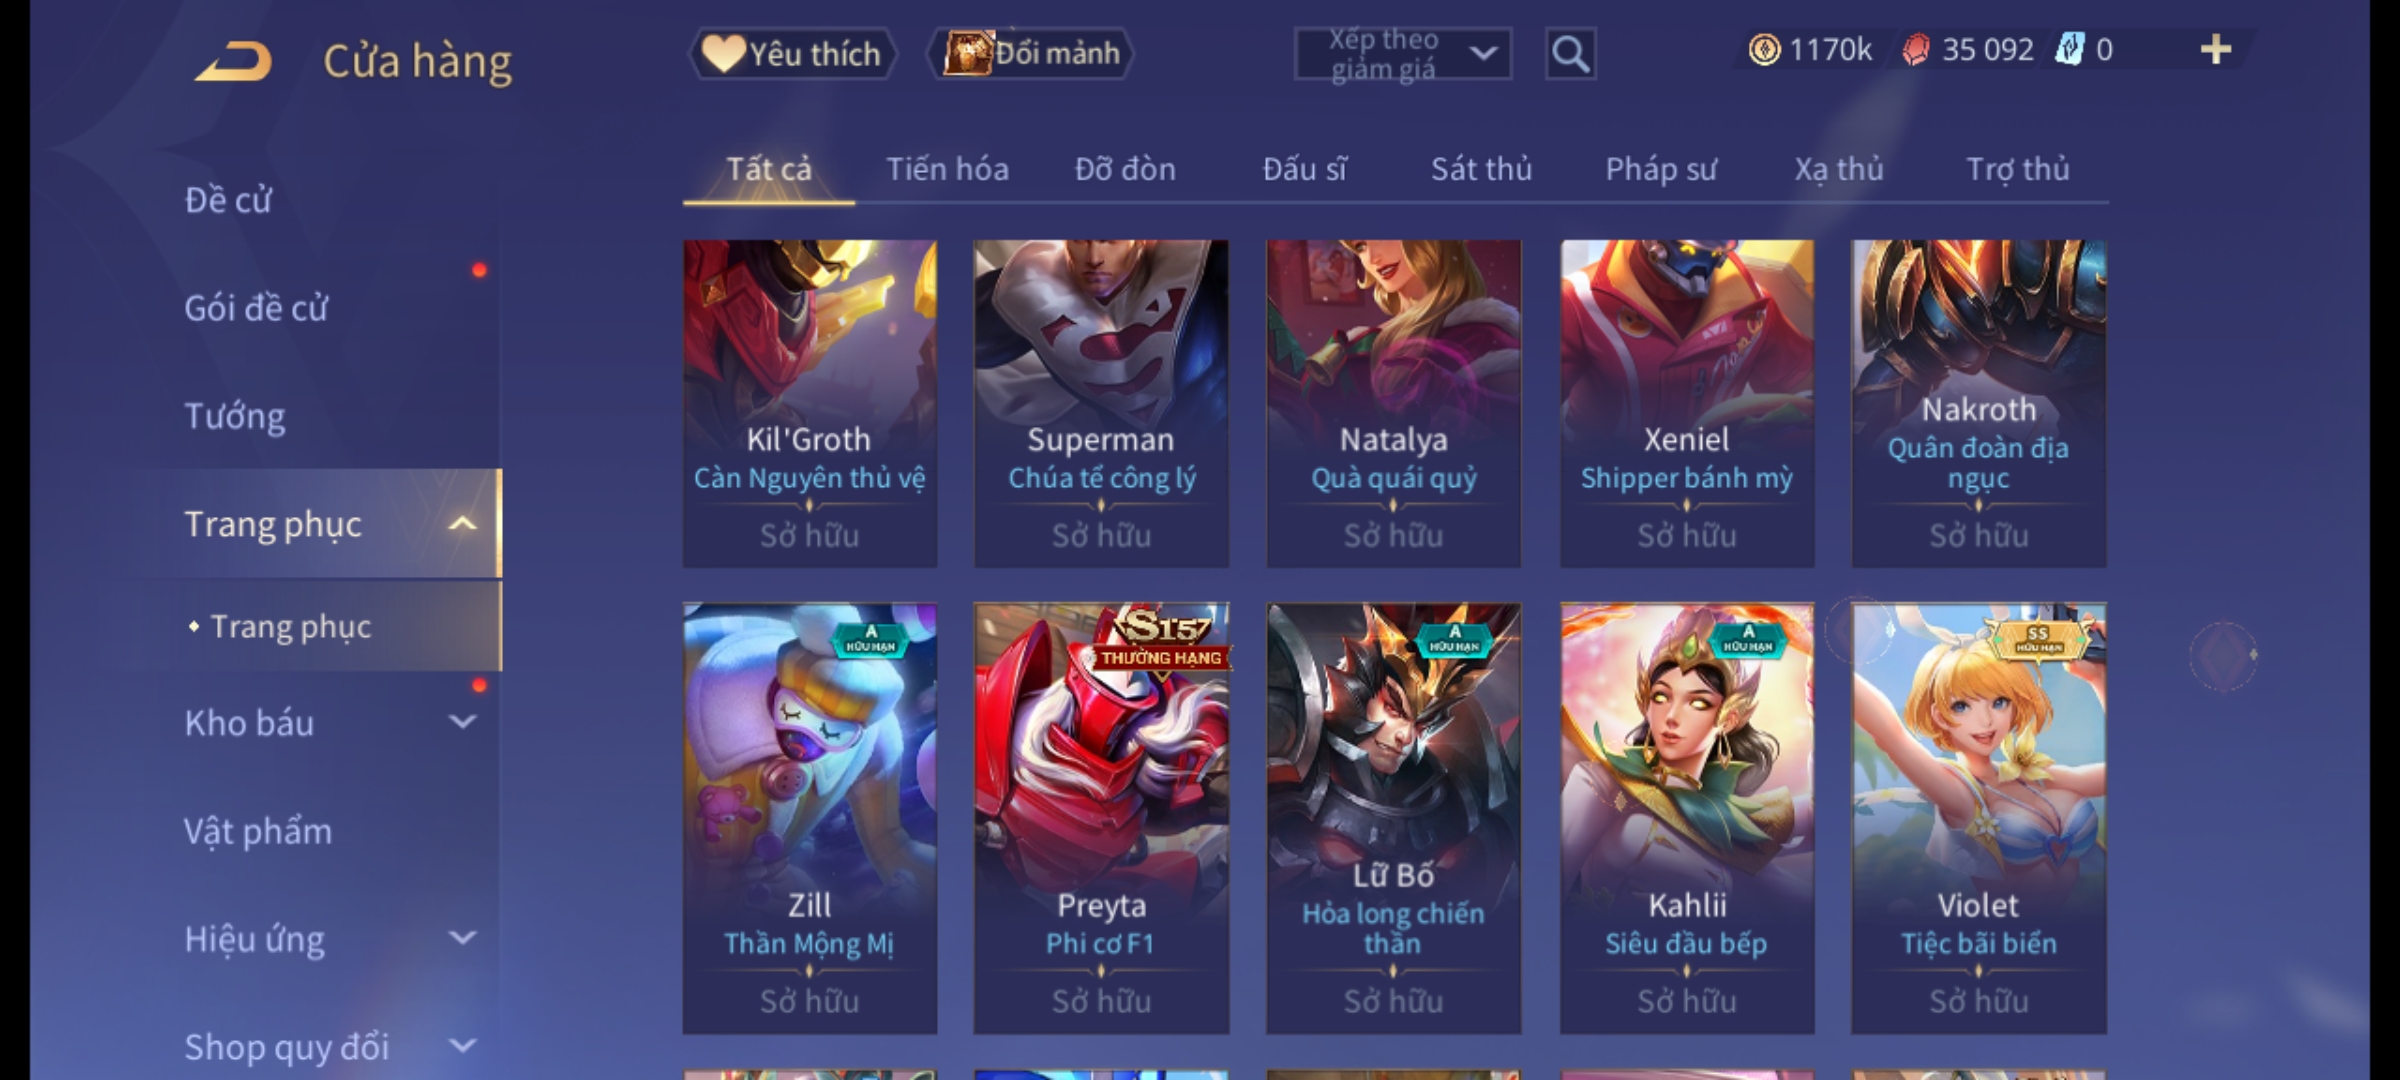Viewport: 2400px width, 1080px height.
Task: Select the Tiến hóa tab
Action: pyautogui.click(x=947, y=169)
